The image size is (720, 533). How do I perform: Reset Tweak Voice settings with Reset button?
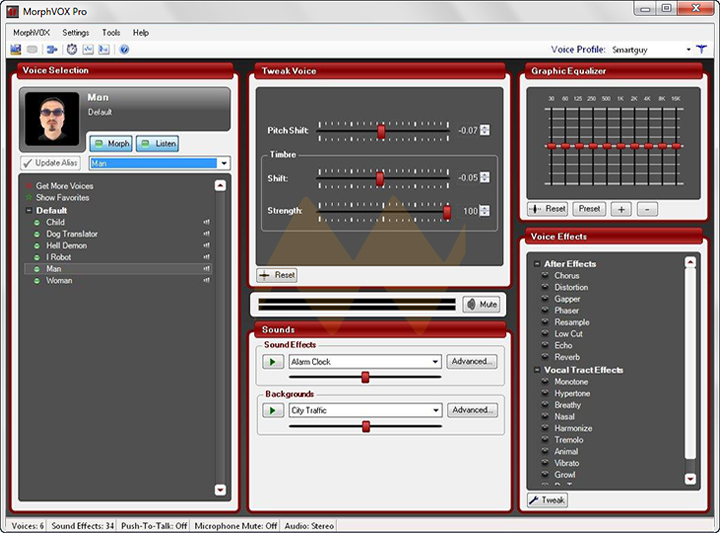tap(277, 275)
